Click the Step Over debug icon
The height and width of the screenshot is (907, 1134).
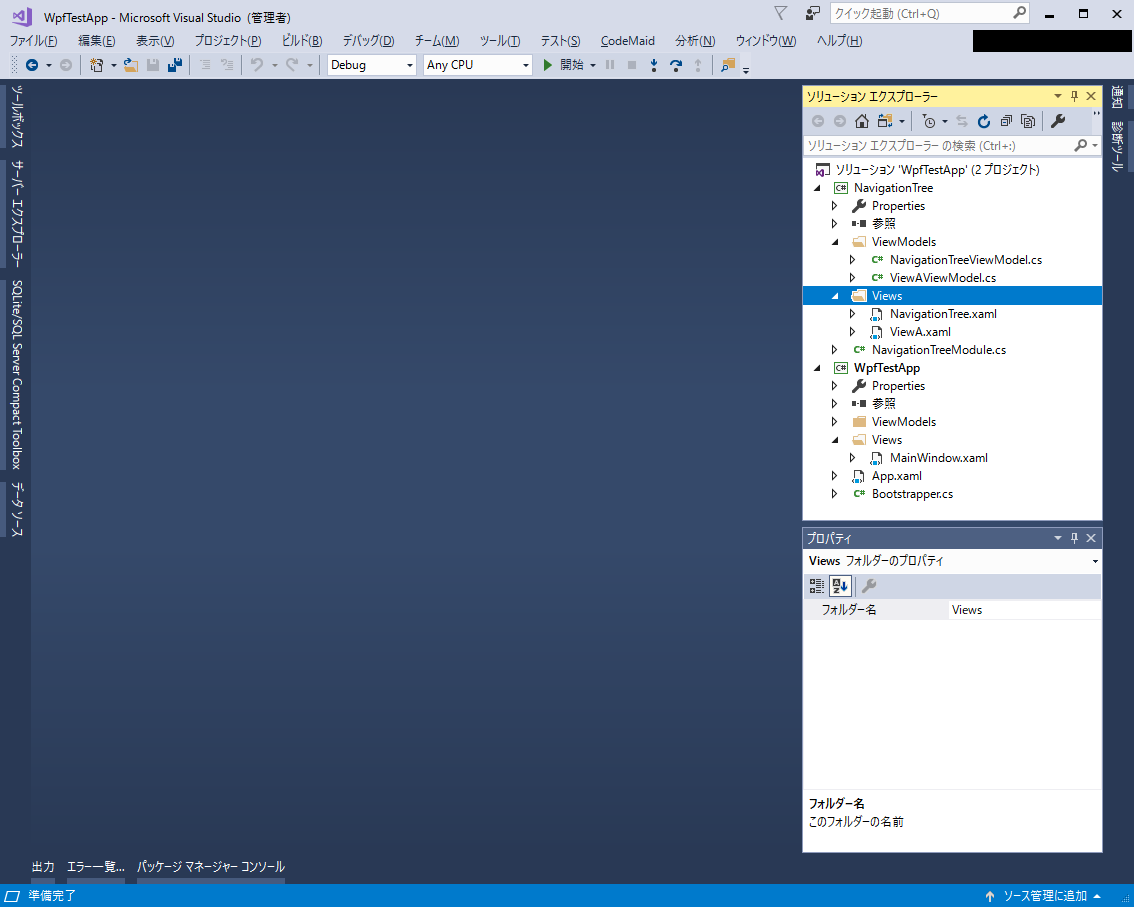(x=675, y=65)
